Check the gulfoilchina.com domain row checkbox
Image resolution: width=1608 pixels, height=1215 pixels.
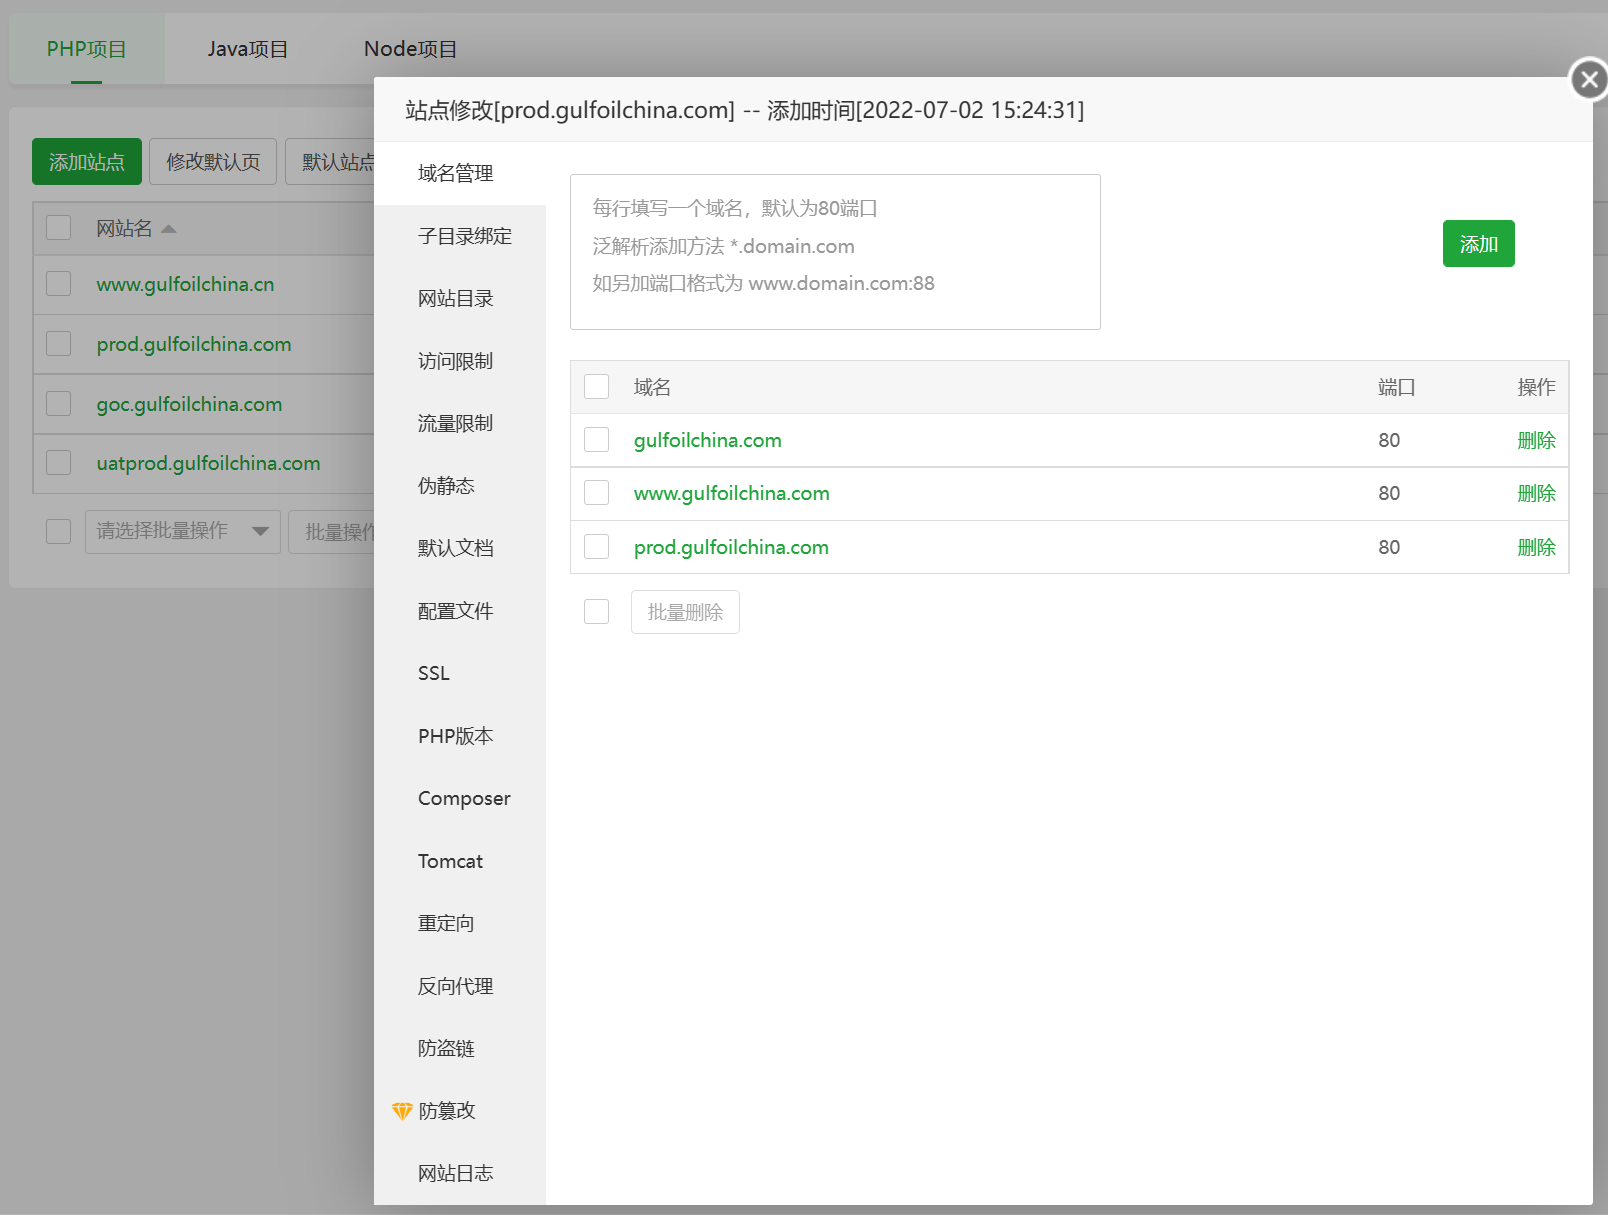pos(597,440)
